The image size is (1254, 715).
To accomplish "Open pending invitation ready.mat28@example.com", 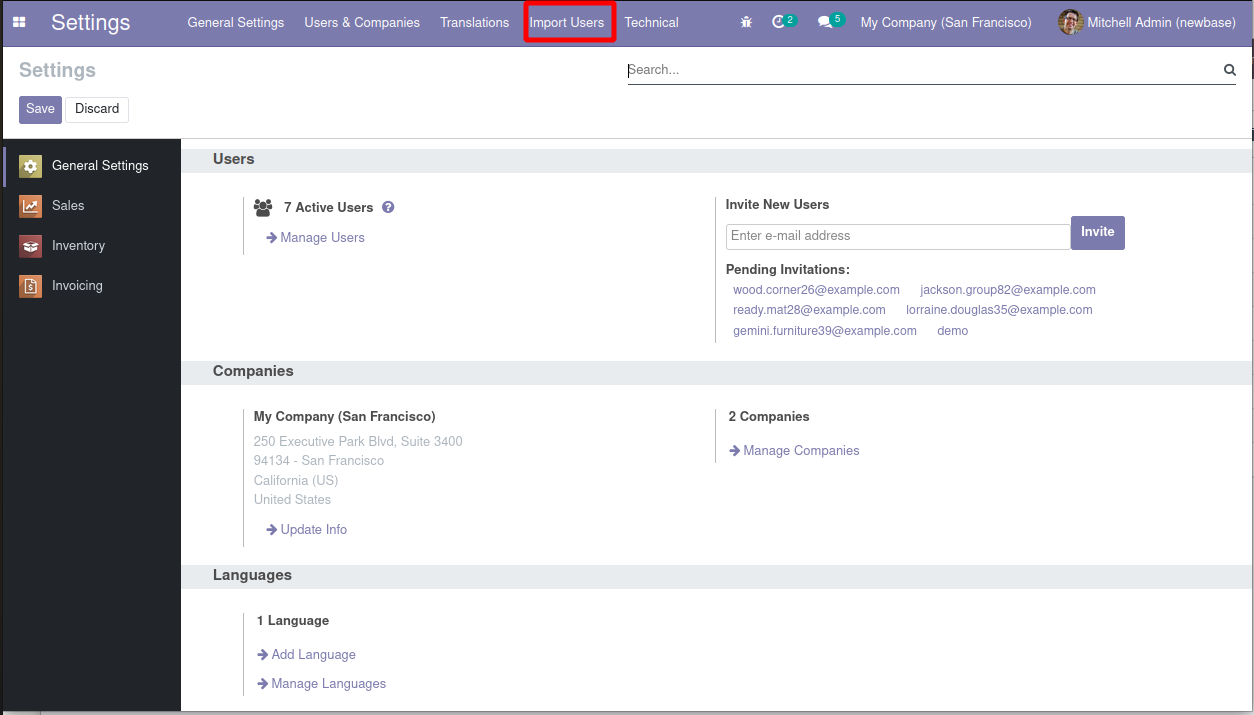I will click(x=809, y=310).
